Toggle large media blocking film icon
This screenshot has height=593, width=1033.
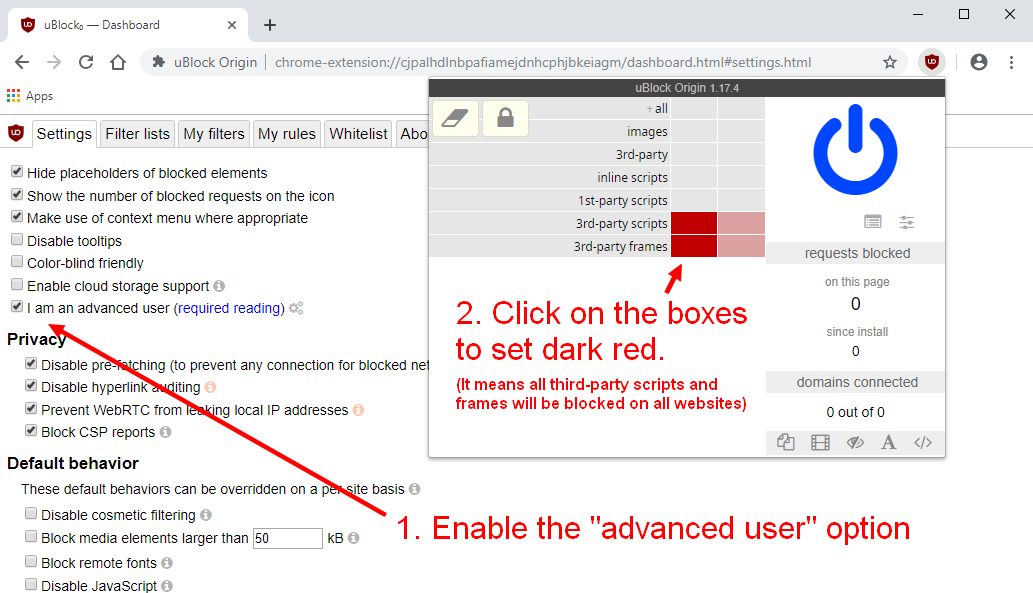click(821, 442)
